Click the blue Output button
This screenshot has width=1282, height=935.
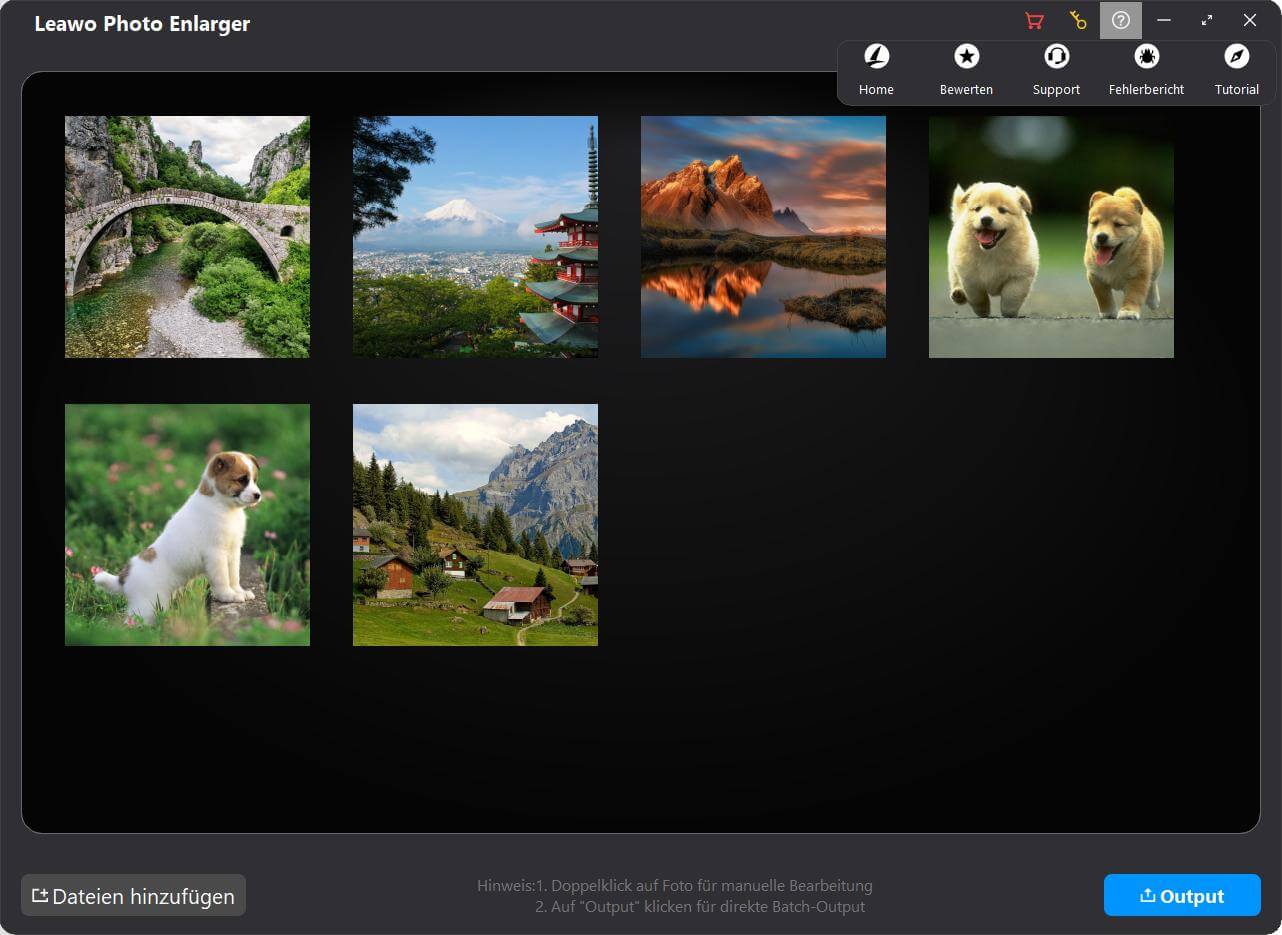point(1182,896)
